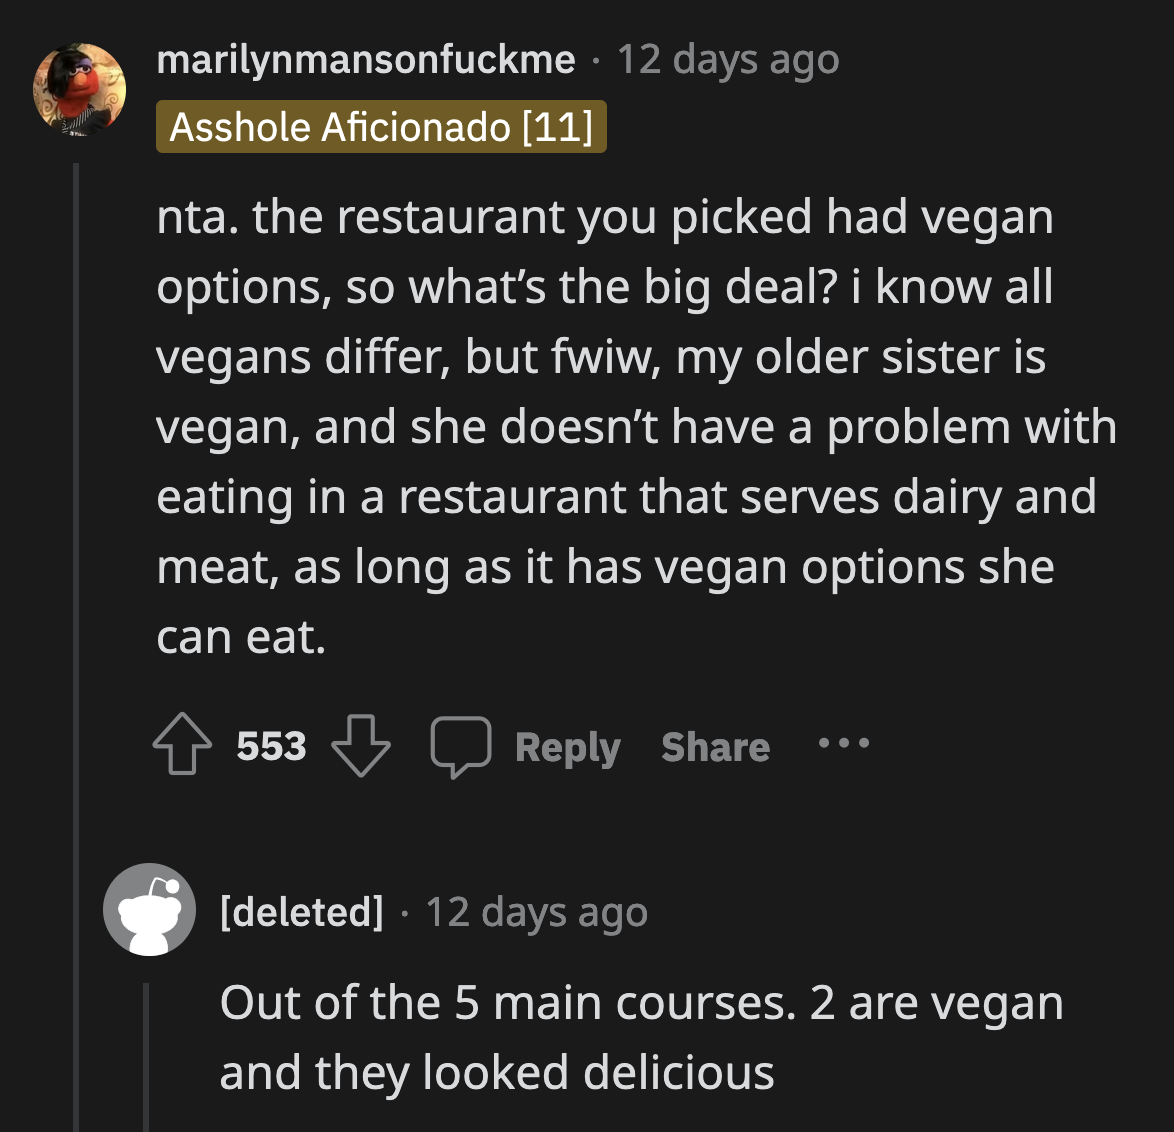The width and height of the screenshot is (1174, 1132).
Task: Click the 'Asshole Aficionado [11]' flair badge
Action: pos(381,126)
